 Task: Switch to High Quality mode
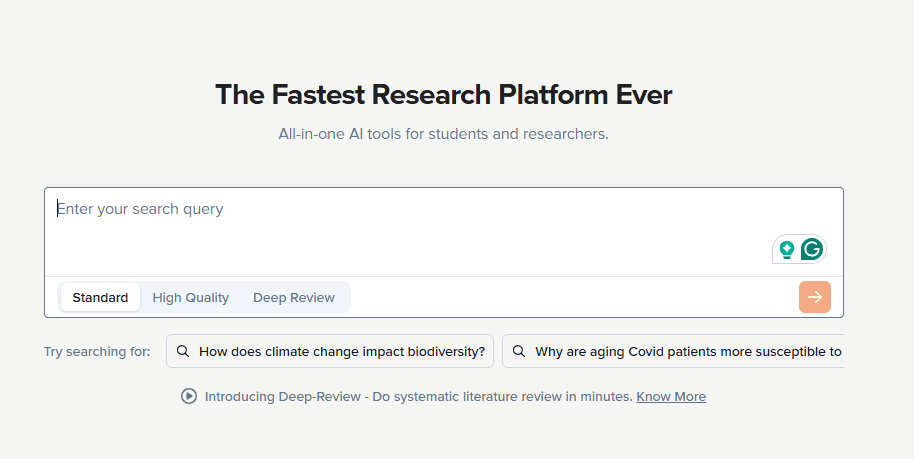tap(191, 297)
